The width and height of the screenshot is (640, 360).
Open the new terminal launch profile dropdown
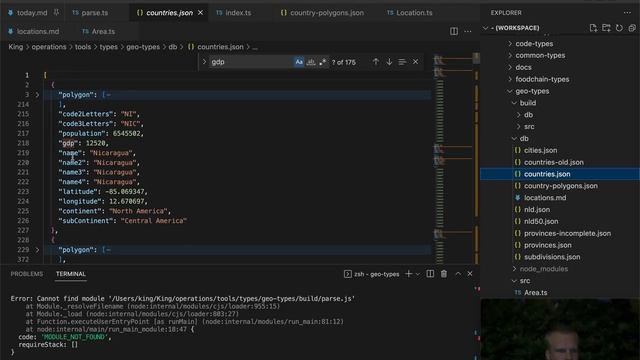(418, 274)
